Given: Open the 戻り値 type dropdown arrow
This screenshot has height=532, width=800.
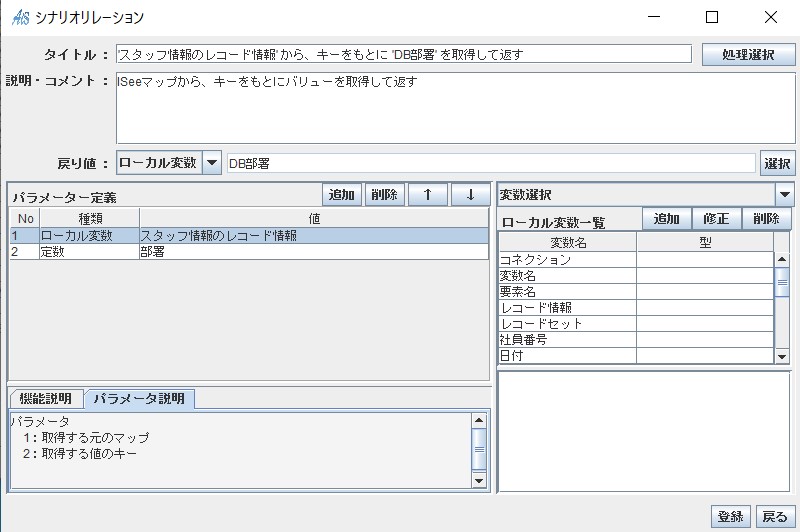Looking at the screenshot, I should (212, 163).
